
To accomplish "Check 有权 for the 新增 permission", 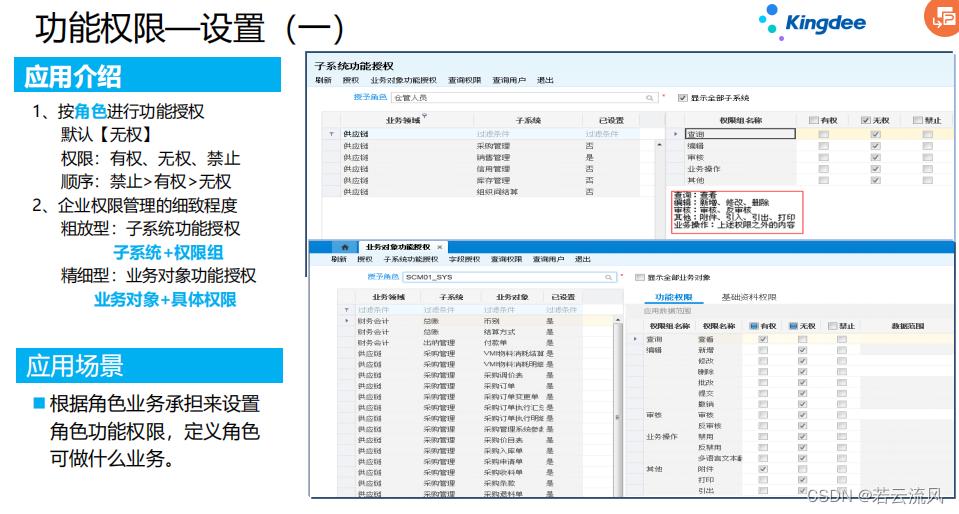I will (763, 350).
